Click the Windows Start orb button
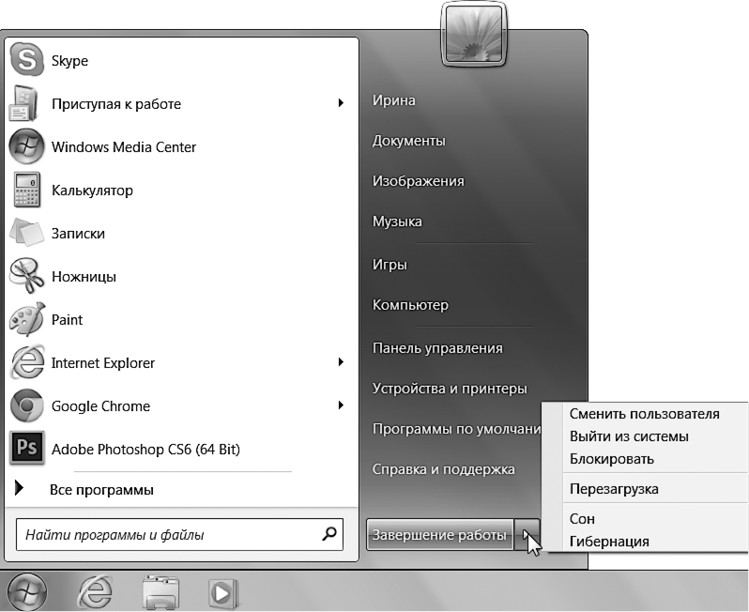The width and height of the screenshot is (749, 612). pyautogui.click(x=27, y=591)
